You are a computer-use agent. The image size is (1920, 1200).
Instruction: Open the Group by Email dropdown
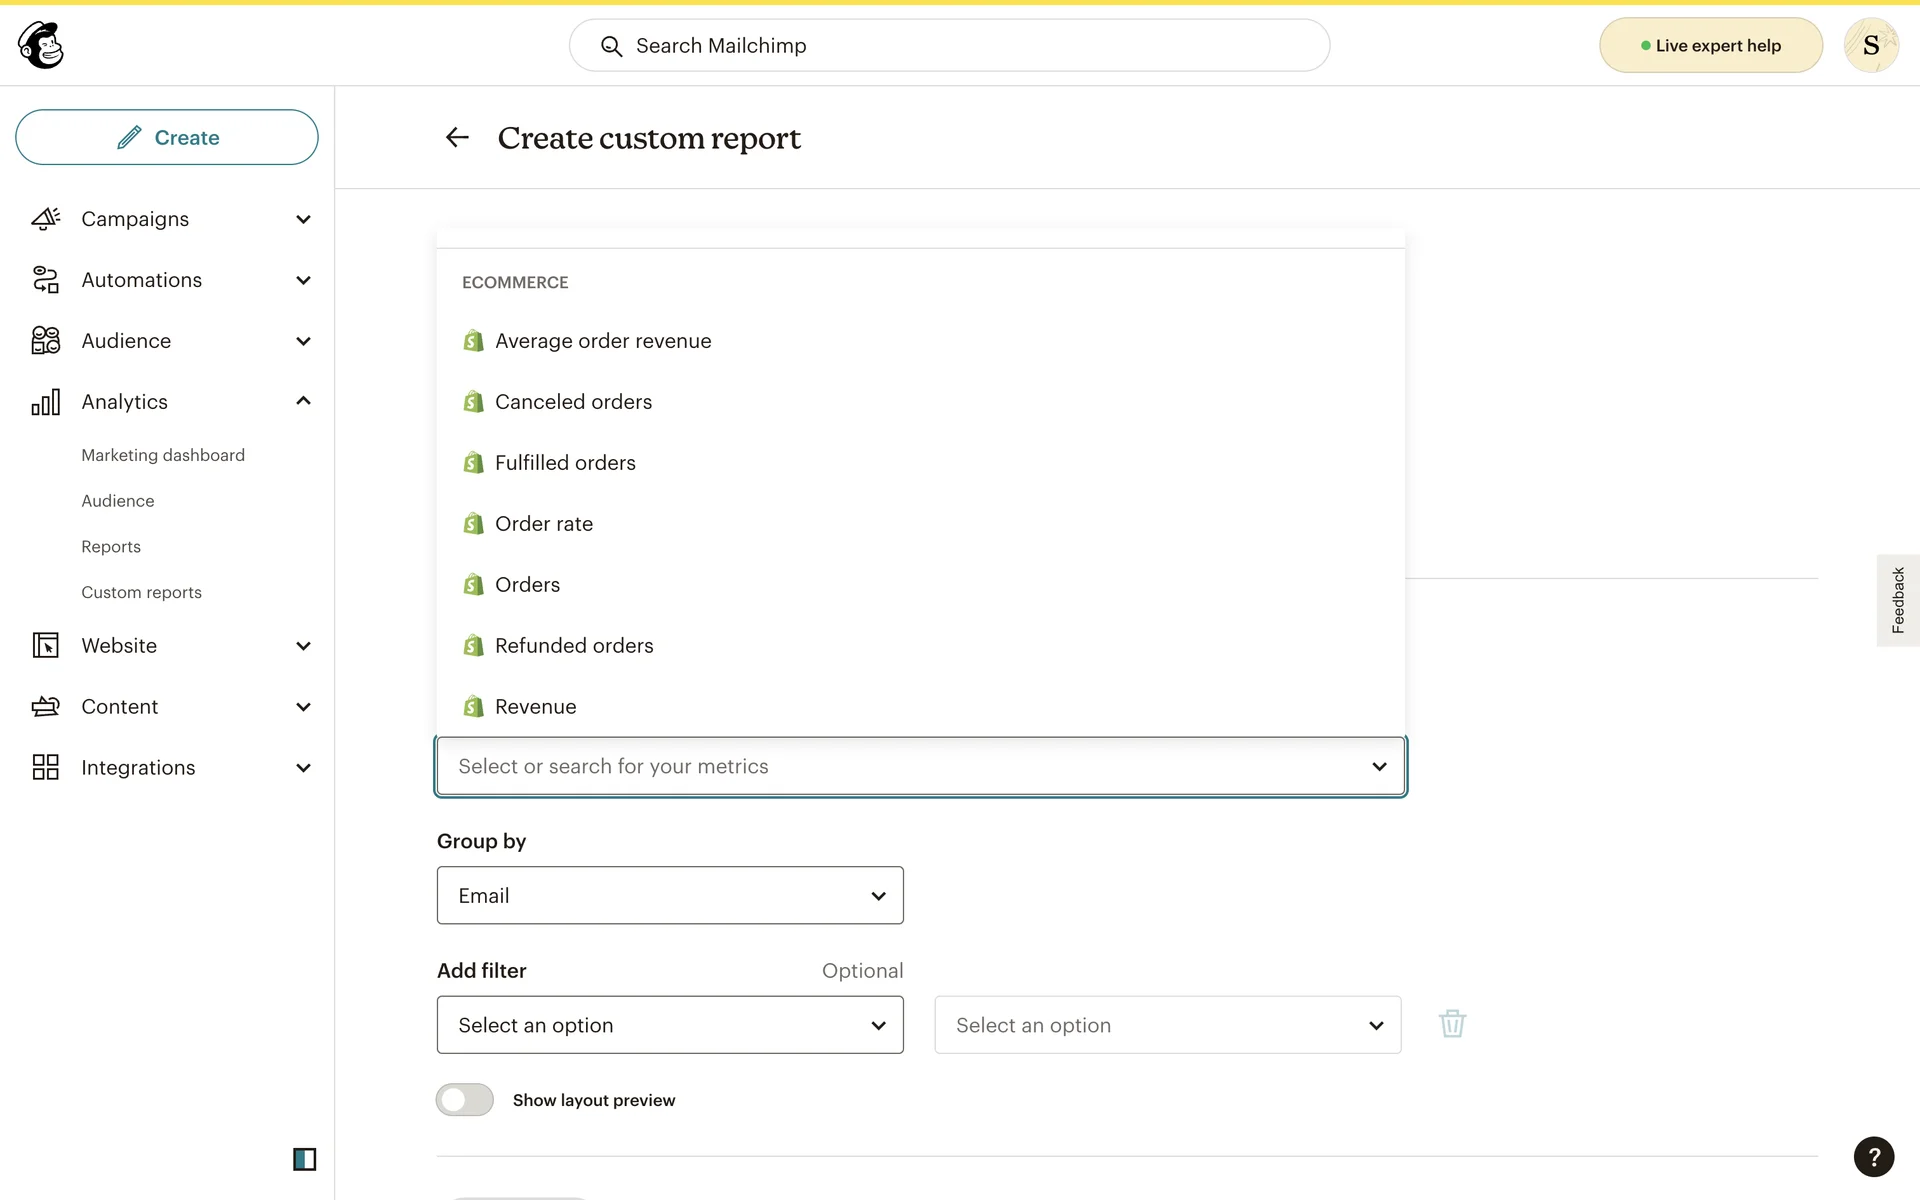[670, 896]
